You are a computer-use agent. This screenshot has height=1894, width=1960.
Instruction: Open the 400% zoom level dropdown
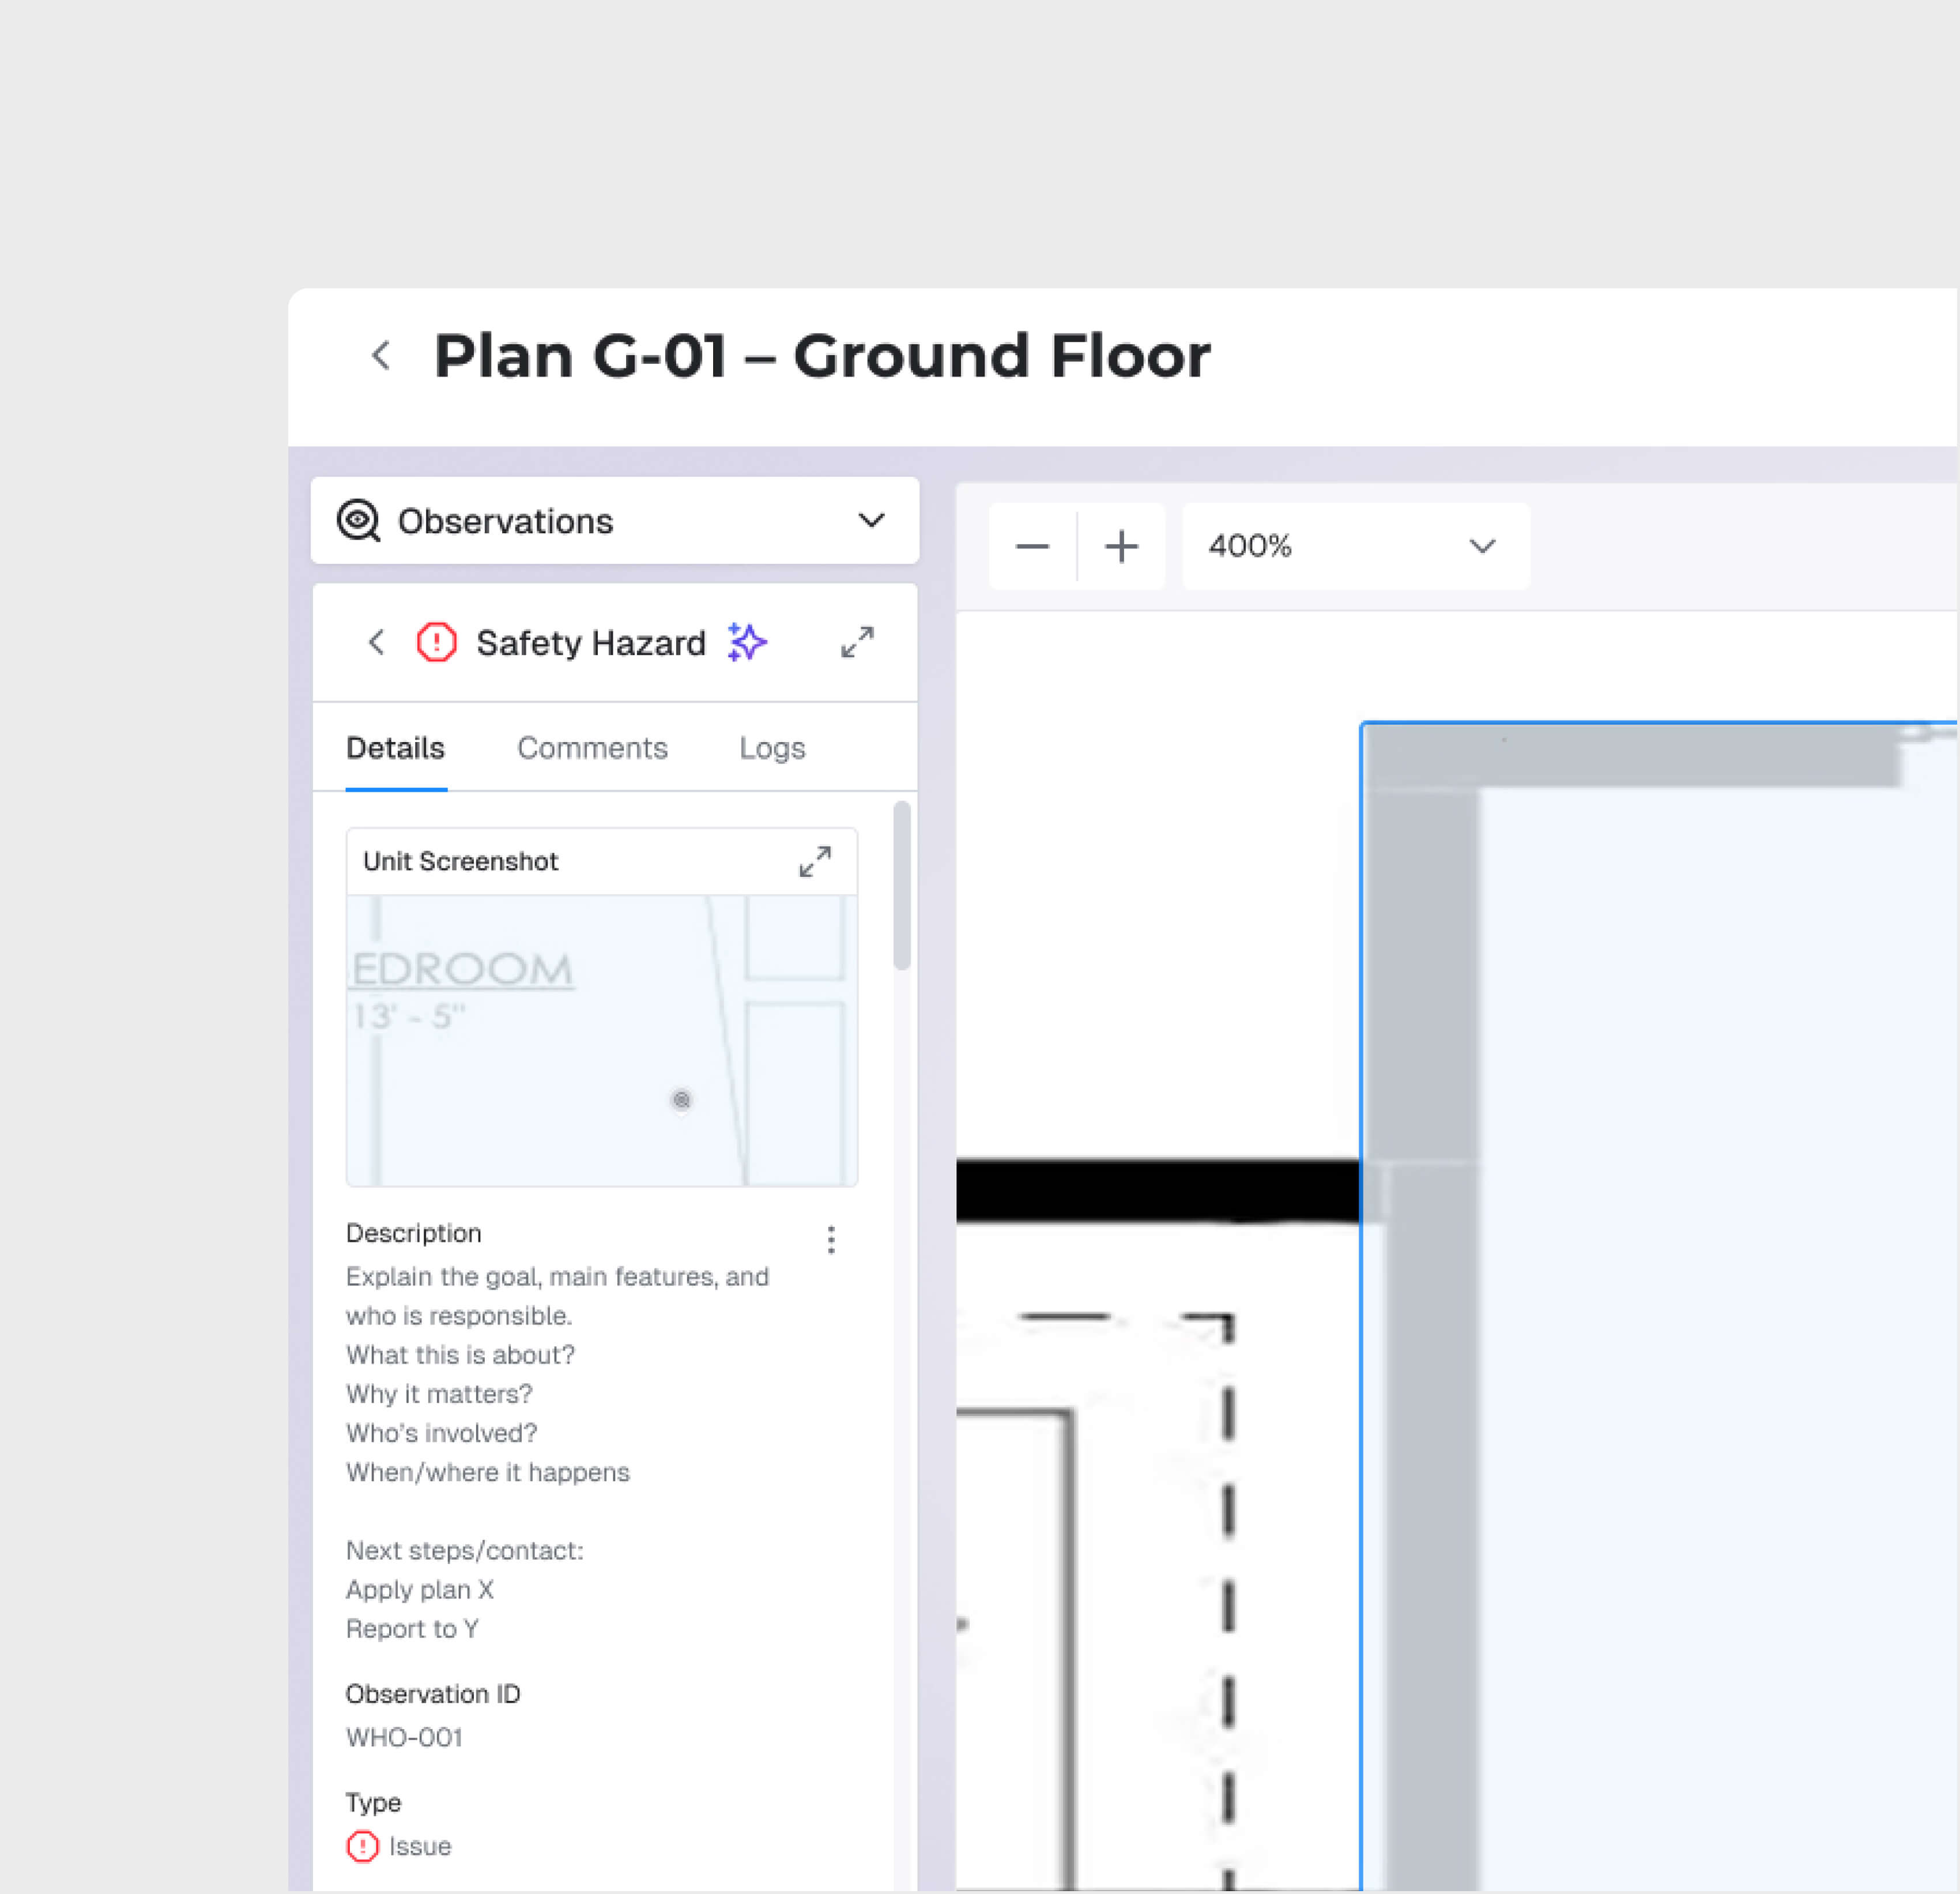1355,546
